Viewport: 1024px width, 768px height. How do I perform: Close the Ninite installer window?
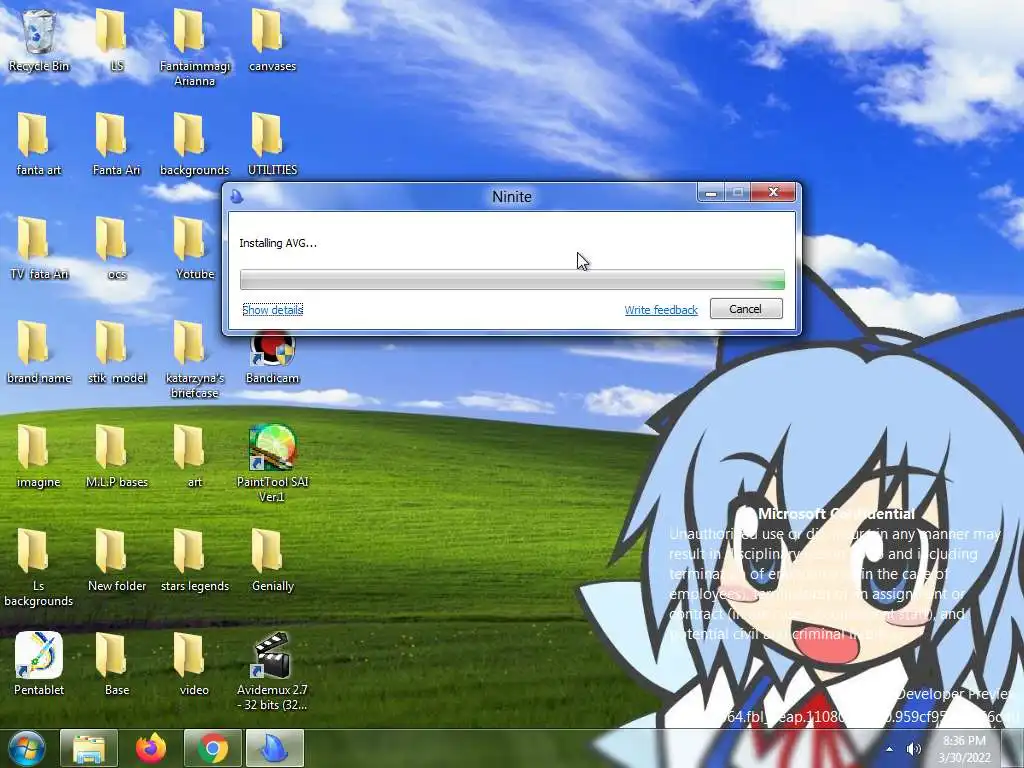(x=773, y=192)
